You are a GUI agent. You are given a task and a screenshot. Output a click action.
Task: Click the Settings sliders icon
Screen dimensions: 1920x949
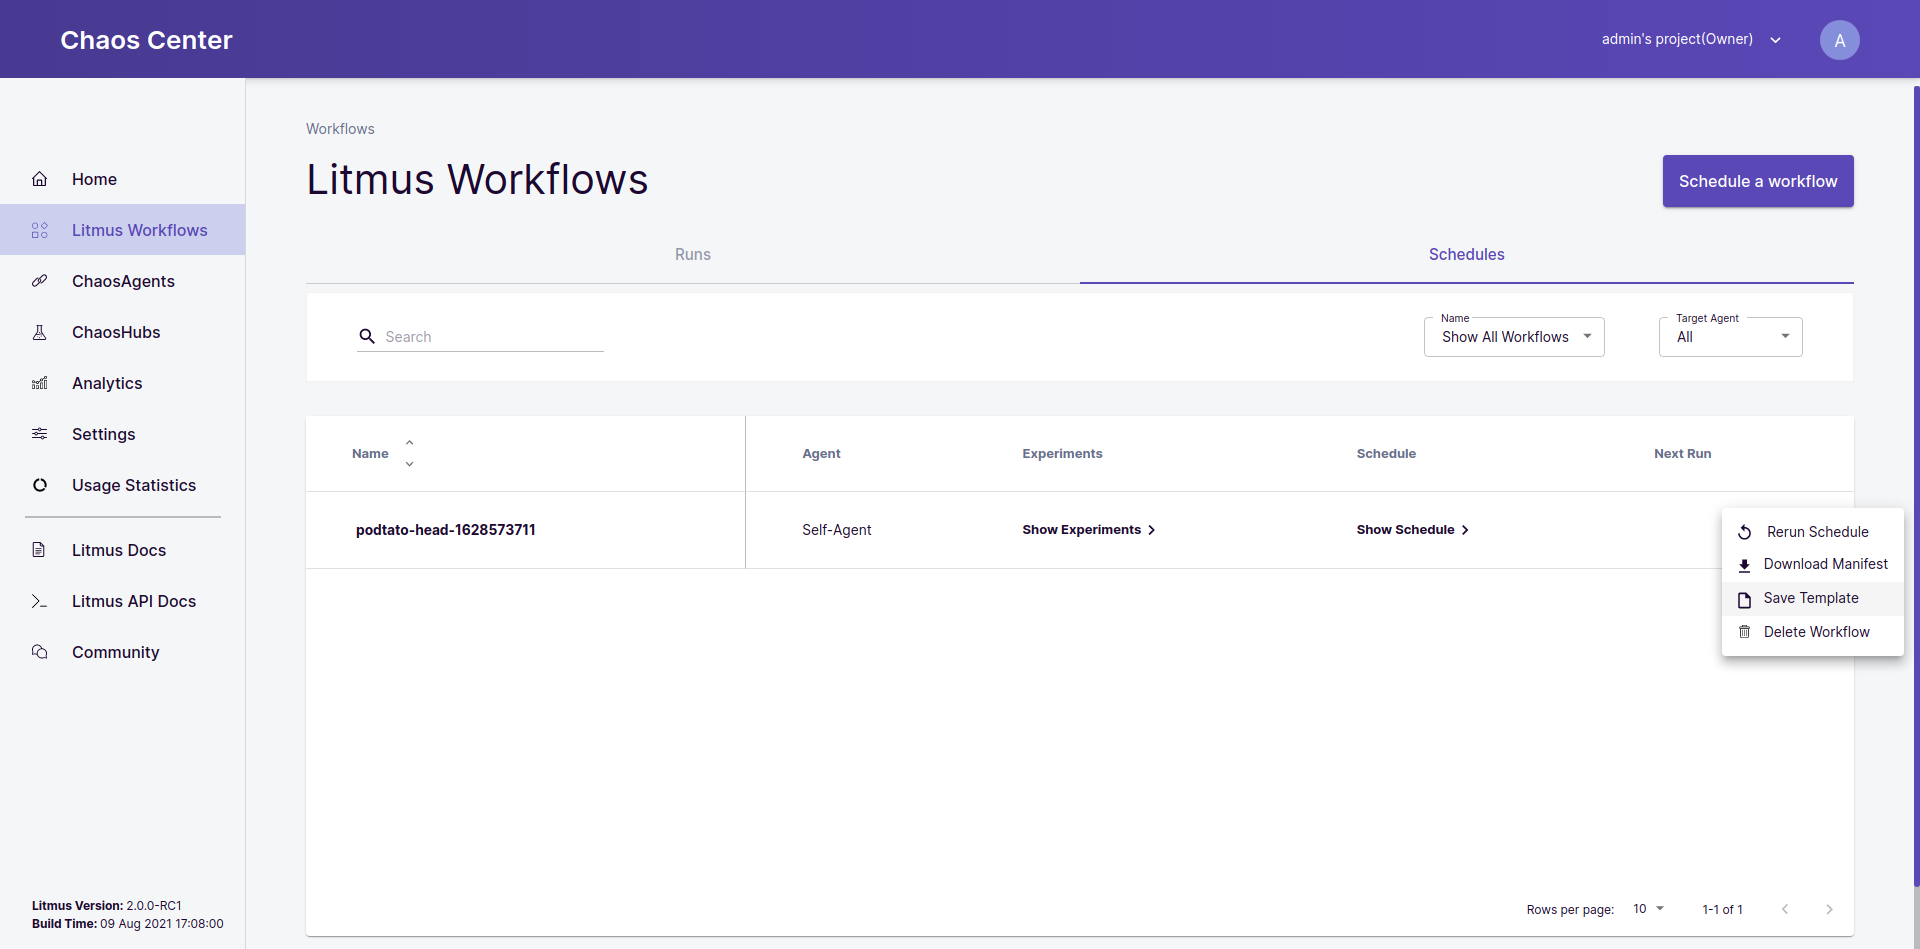[40, 434]
